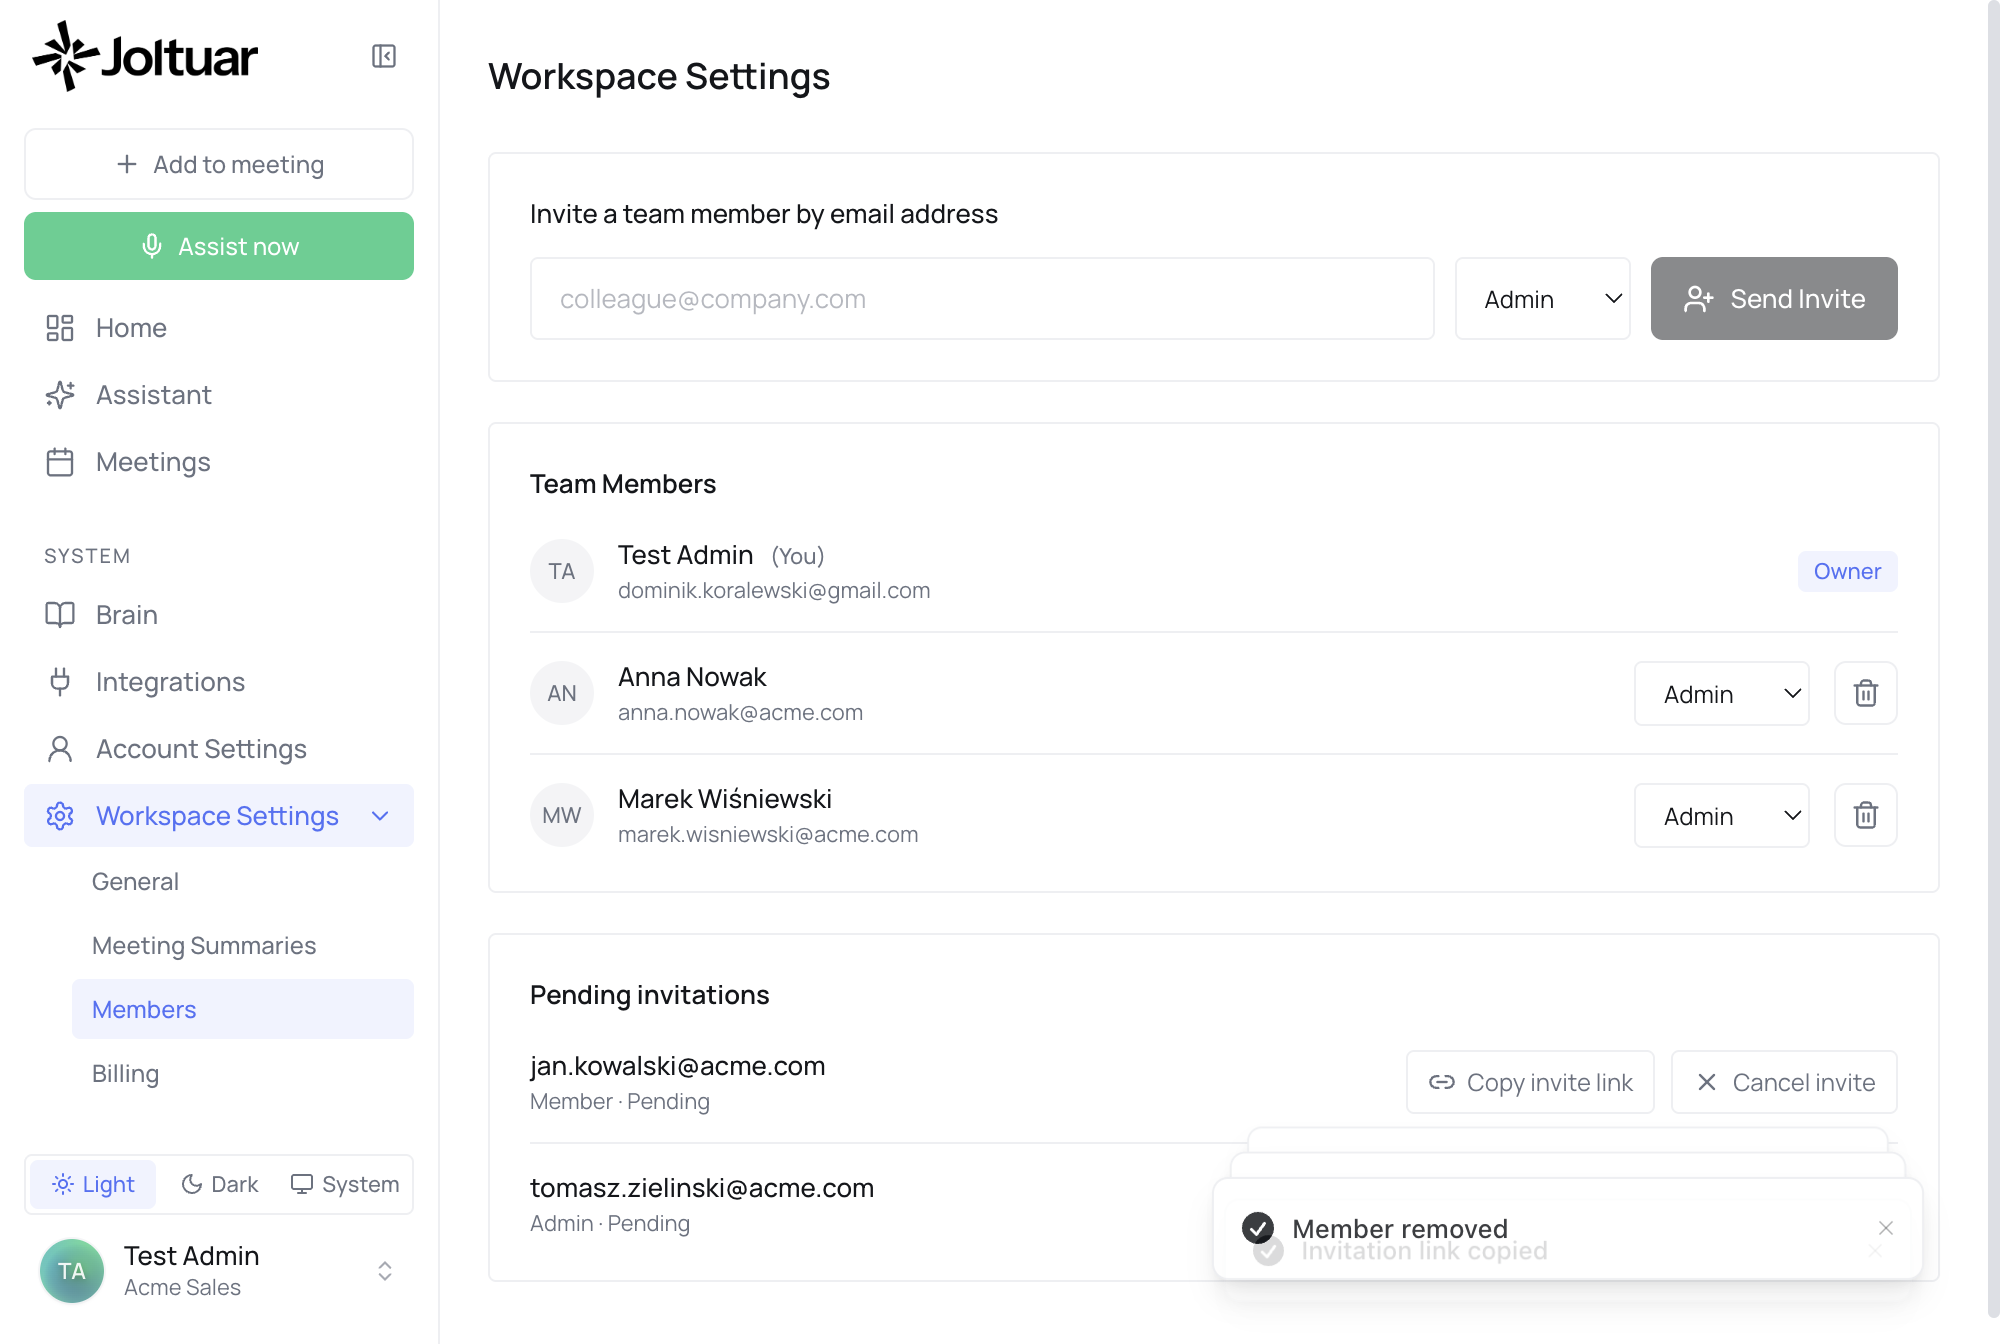Collapse the sidebar panel icon
Image resolution: width=2000 pixels, height=1344 pixels.
(384, 56)
